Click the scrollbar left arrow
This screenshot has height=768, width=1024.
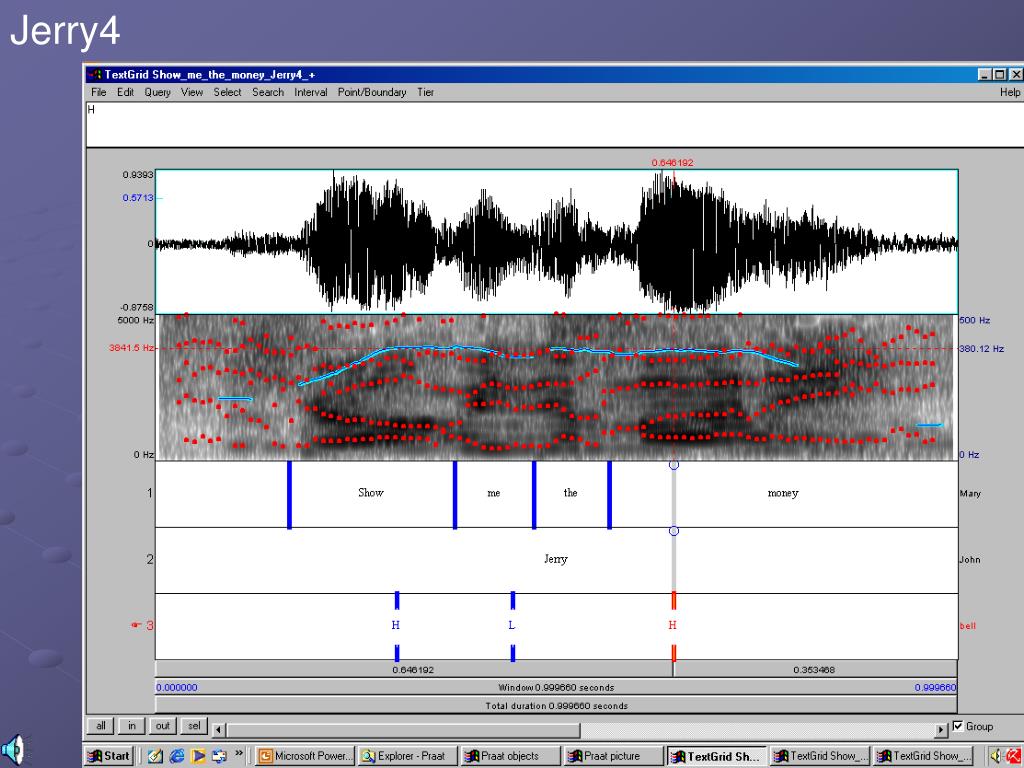[219, 729]
